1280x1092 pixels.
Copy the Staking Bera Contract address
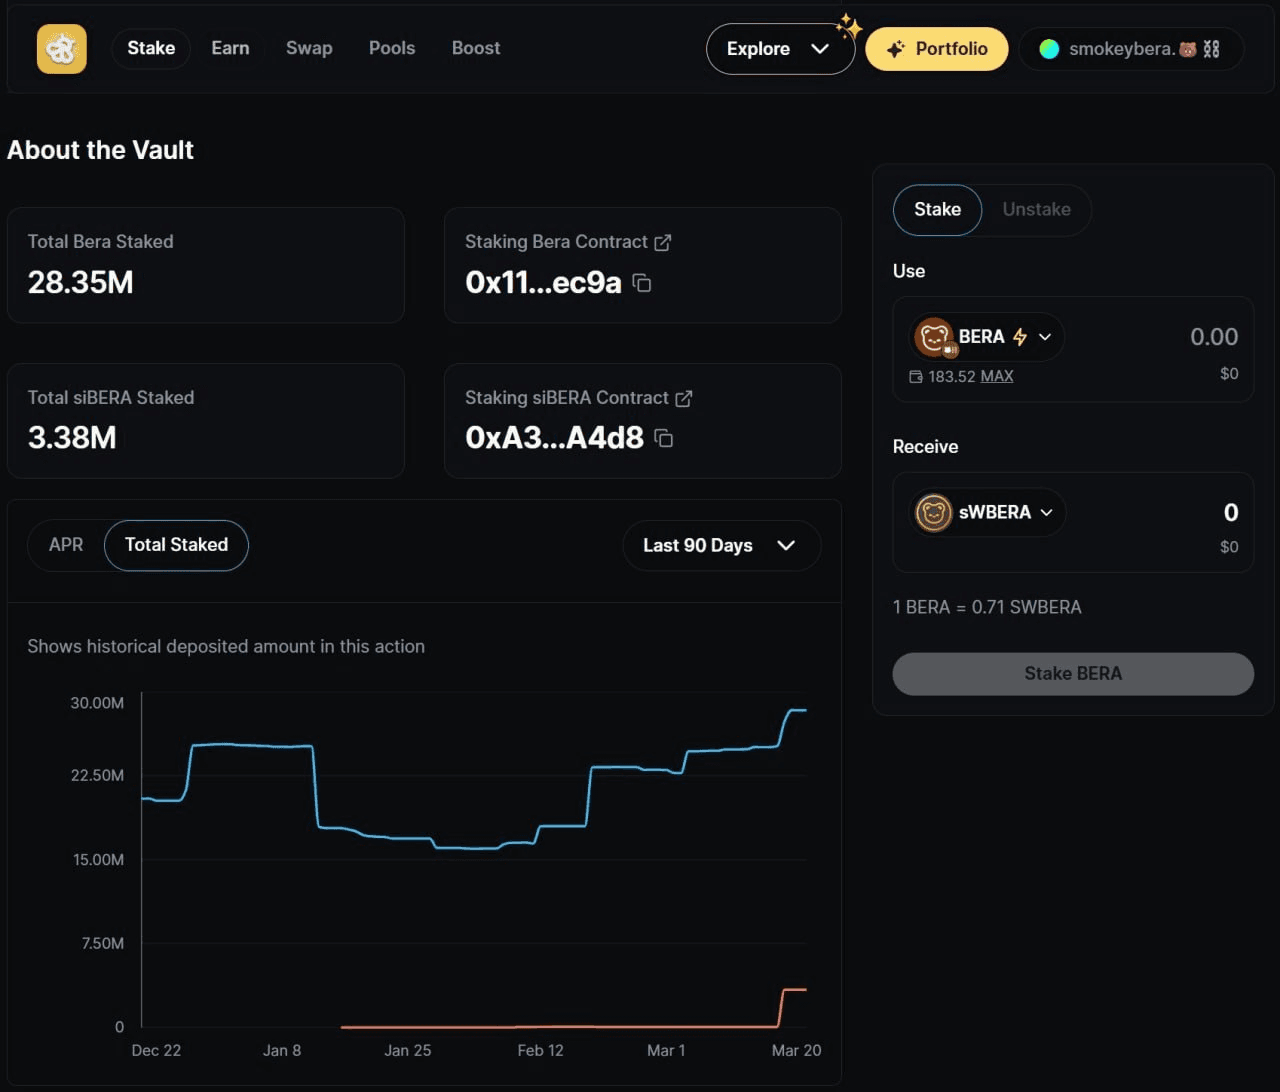click(642, 283)
